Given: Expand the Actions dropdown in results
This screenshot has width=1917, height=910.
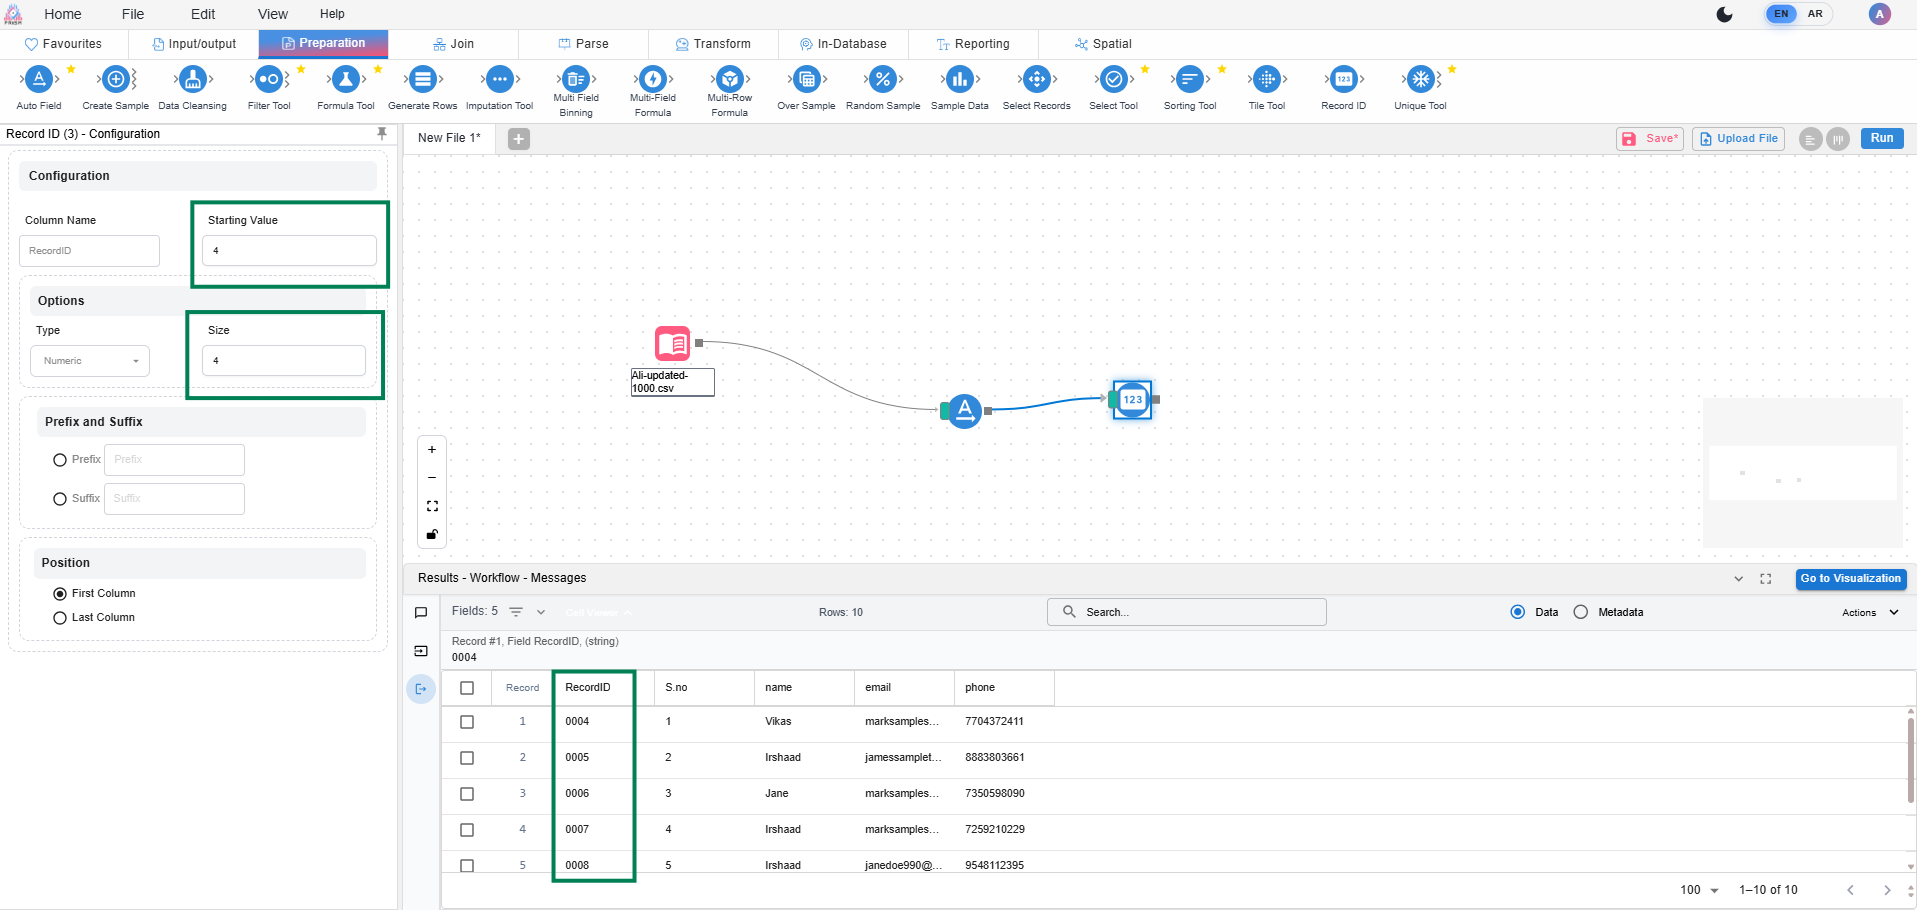Looking at the screenshot, I should (1869, 612).
